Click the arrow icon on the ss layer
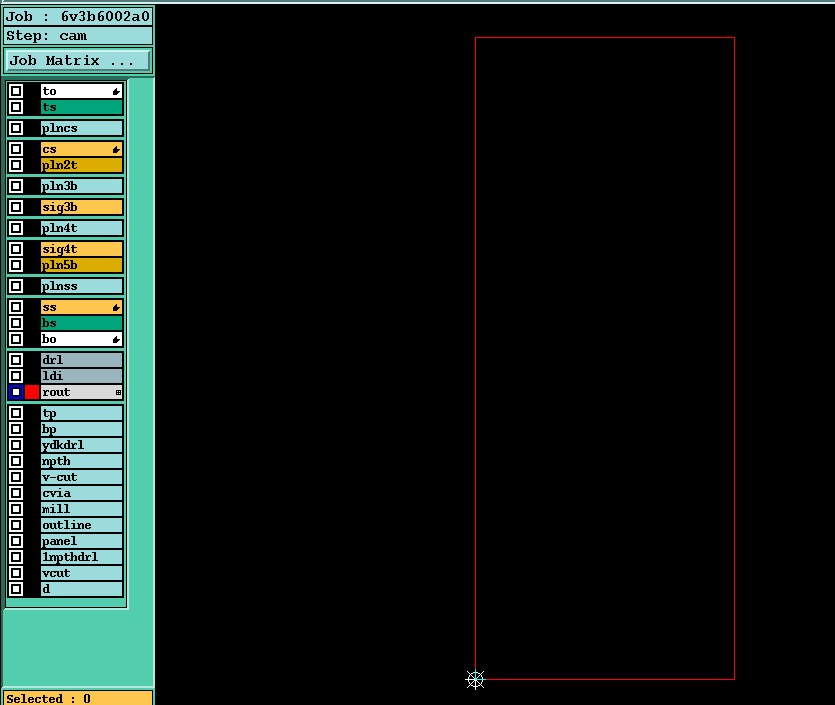This screenshot has height=705, width=835. point(116,308)
